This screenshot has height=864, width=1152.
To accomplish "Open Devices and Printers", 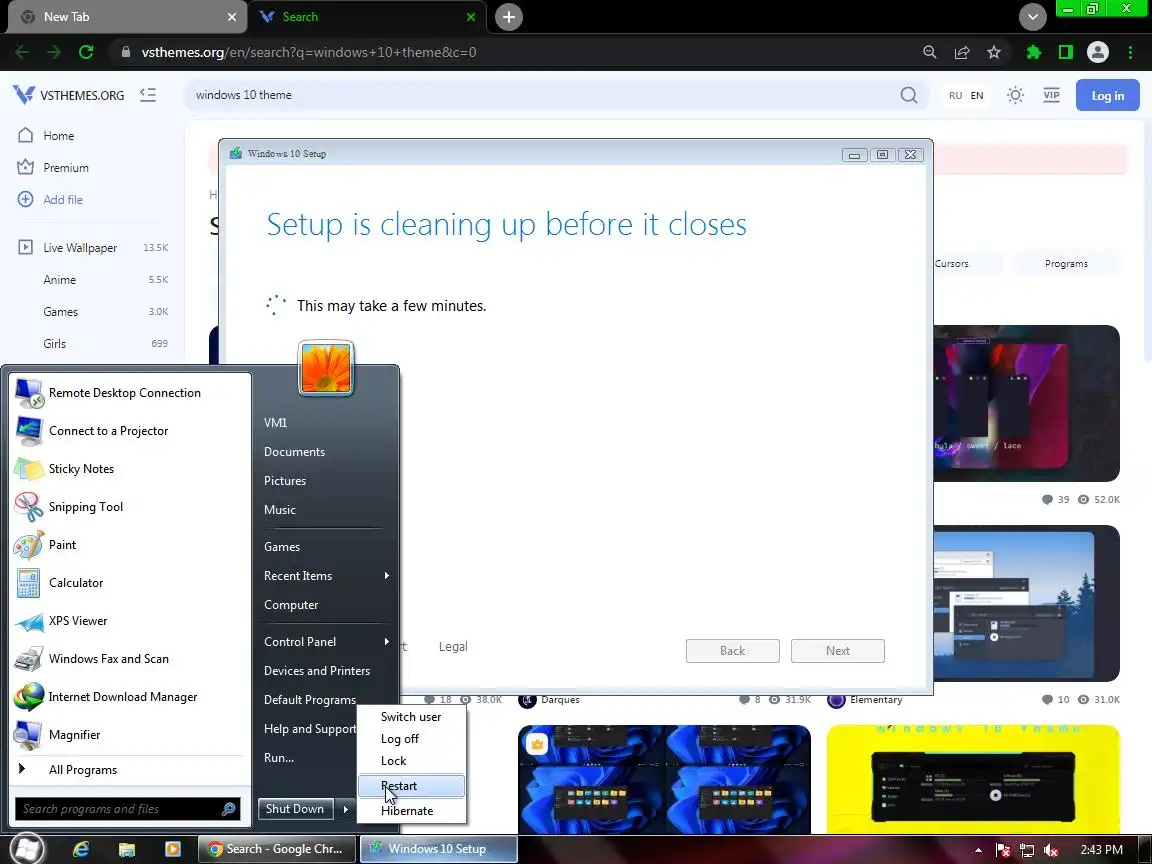I will pyautogui.click(x=317, y=671).
